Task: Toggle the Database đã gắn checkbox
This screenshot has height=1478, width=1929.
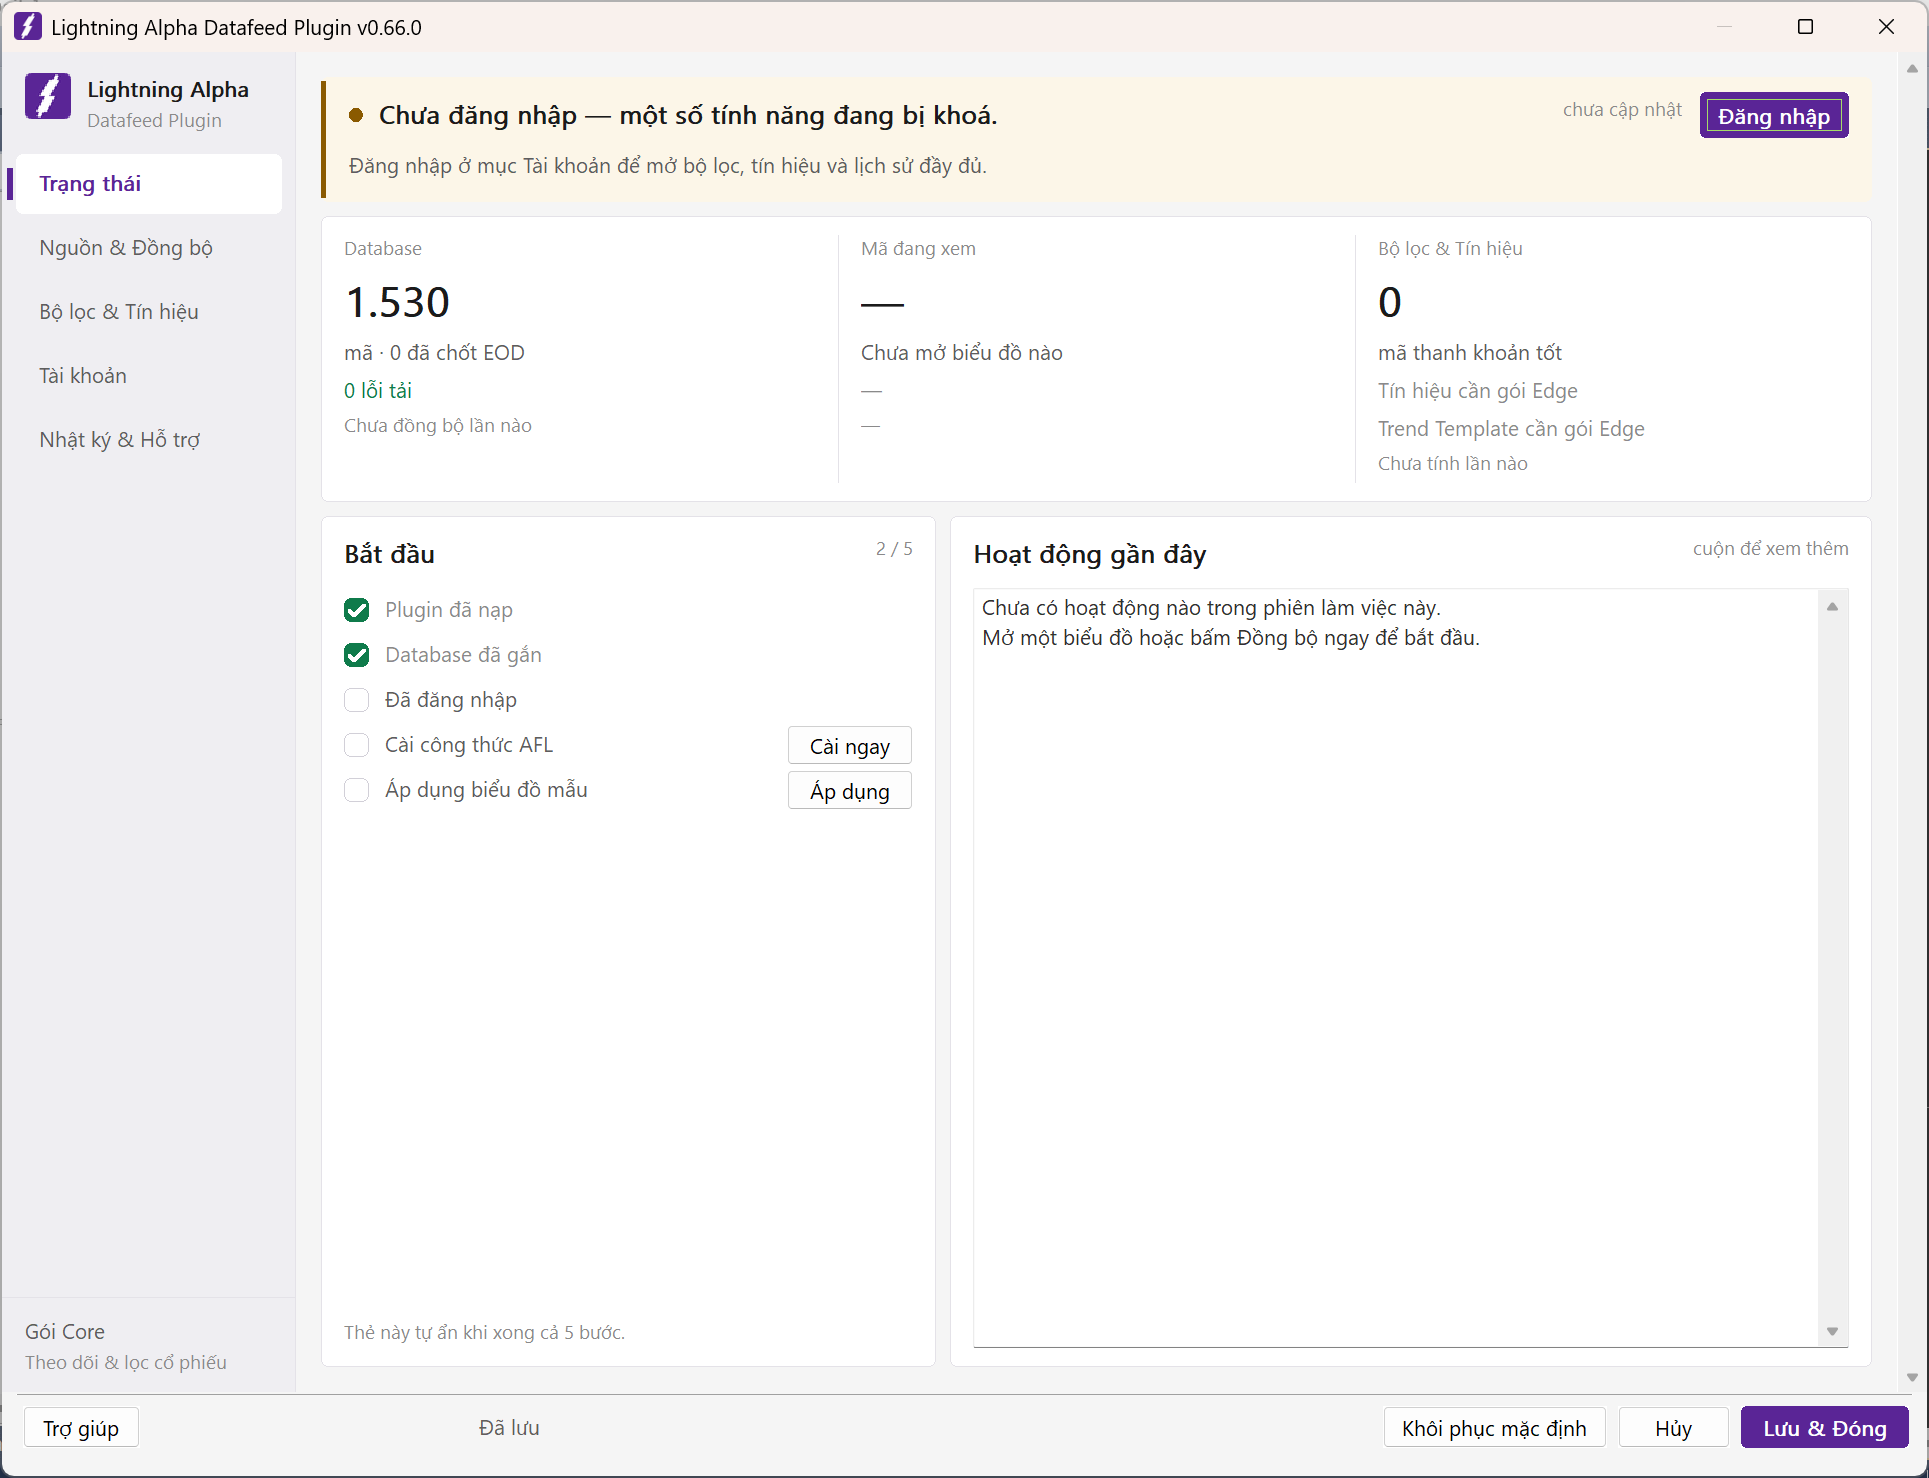Action: pos(357,655)
